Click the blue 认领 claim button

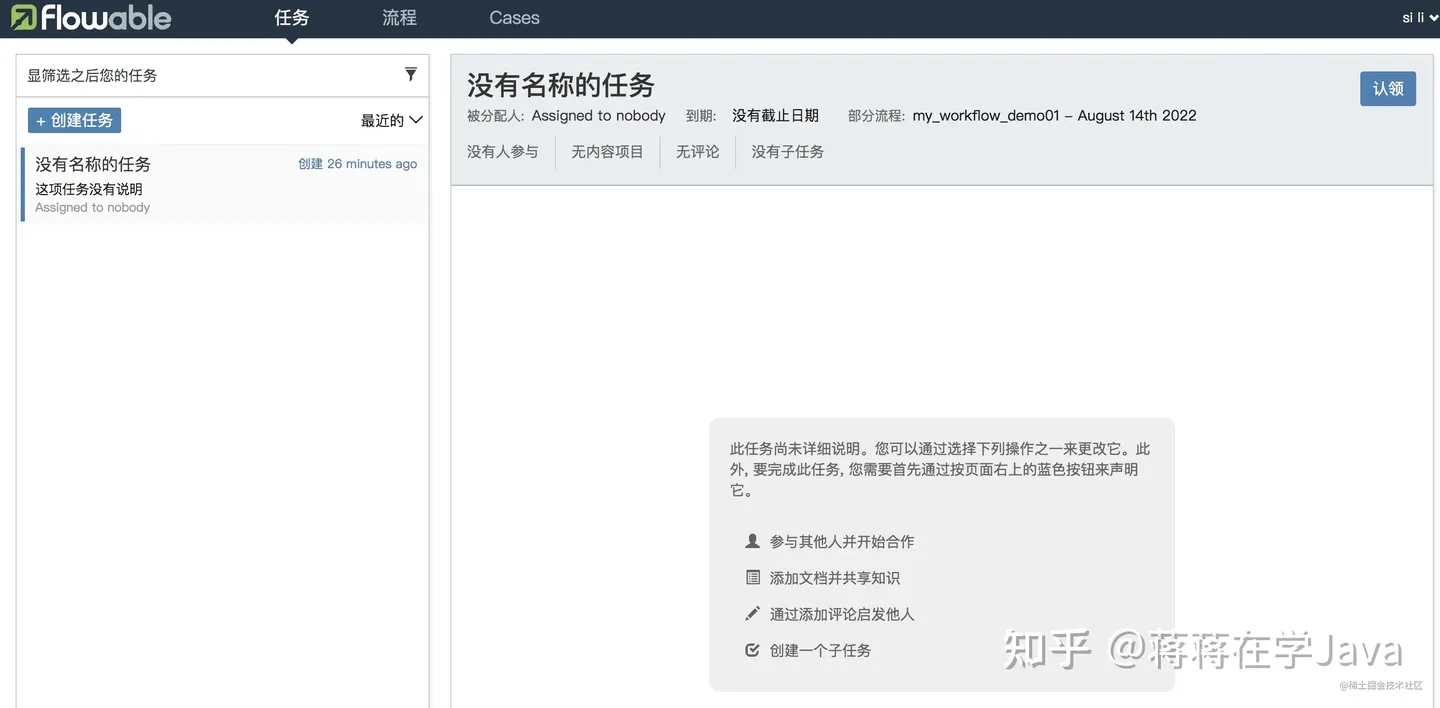click(x=1388, y=88)
